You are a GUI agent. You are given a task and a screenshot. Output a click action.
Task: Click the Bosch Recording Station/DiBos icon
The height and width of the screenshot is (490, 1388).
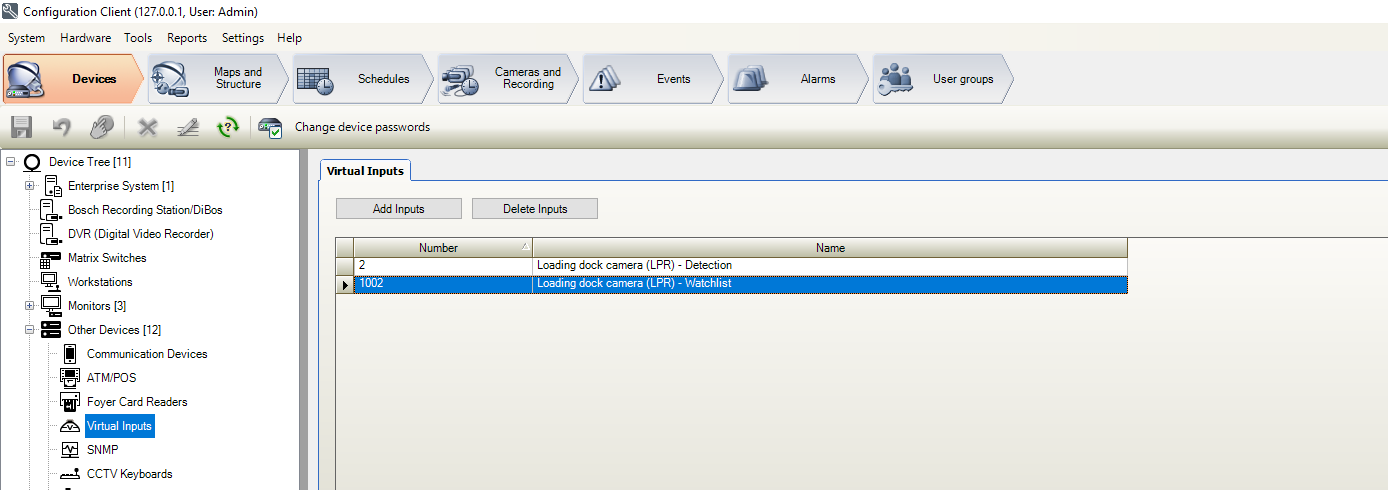(52, 210)
